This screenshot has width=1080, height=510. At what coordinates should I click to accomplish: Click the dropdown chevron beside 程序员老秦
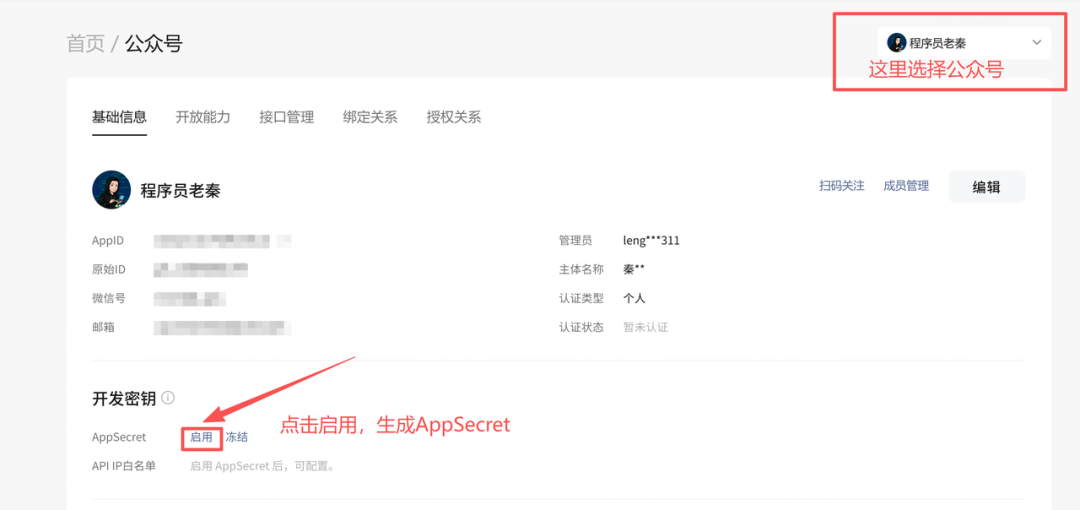[x=1037, y=43]
